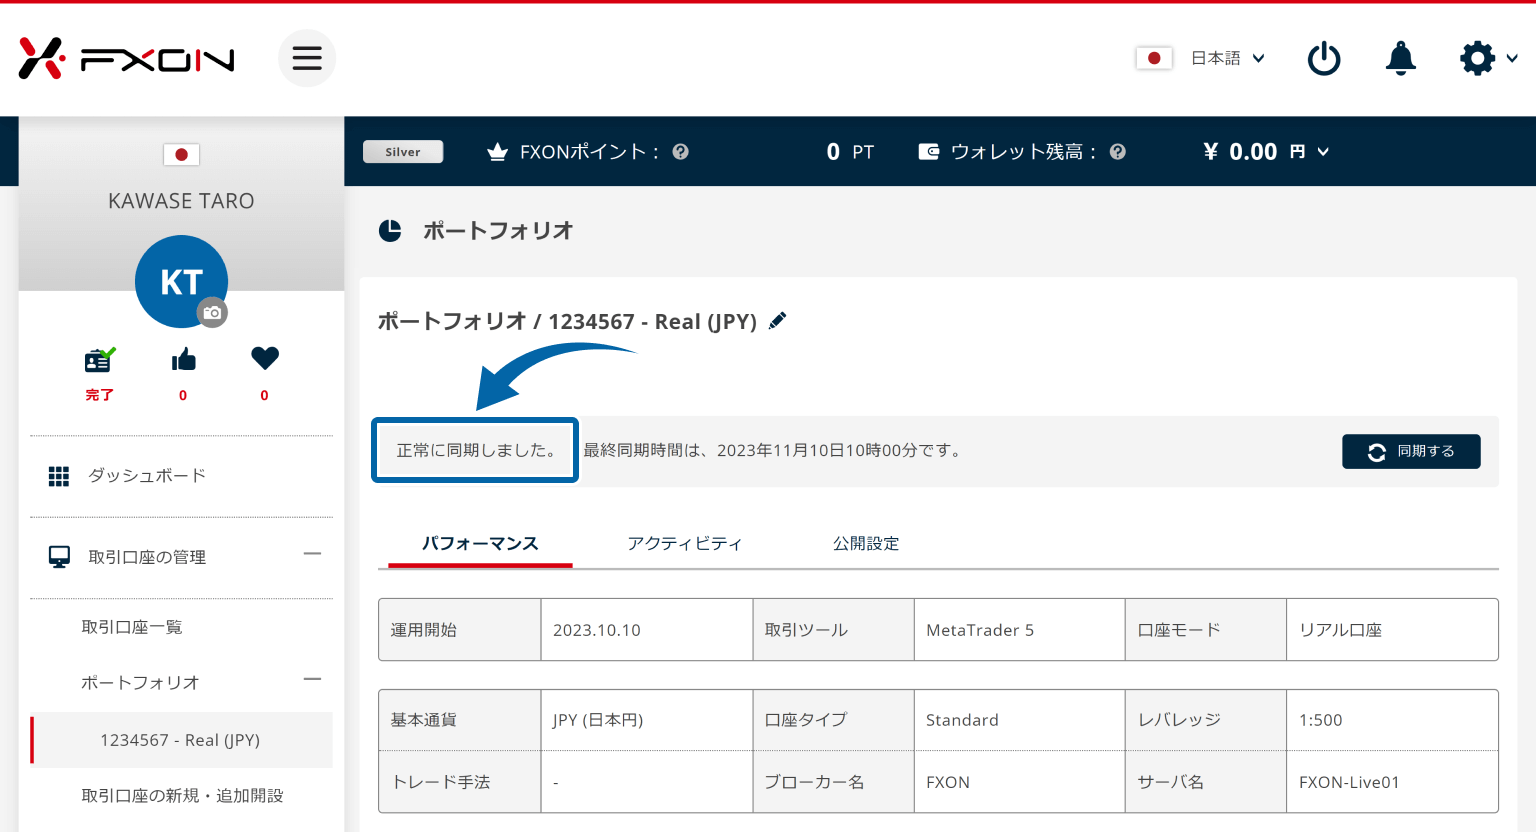
Task: Open the settings gear menu
Action: click(1477, 58)
